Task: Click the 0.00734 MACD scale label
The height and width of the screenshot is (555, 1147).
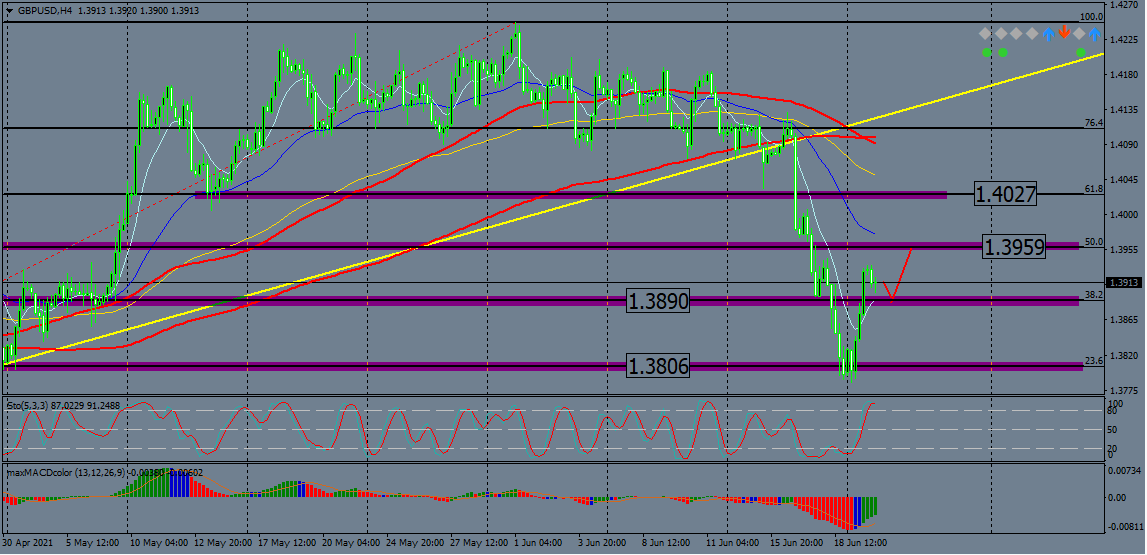Action: pos(1124,469)
